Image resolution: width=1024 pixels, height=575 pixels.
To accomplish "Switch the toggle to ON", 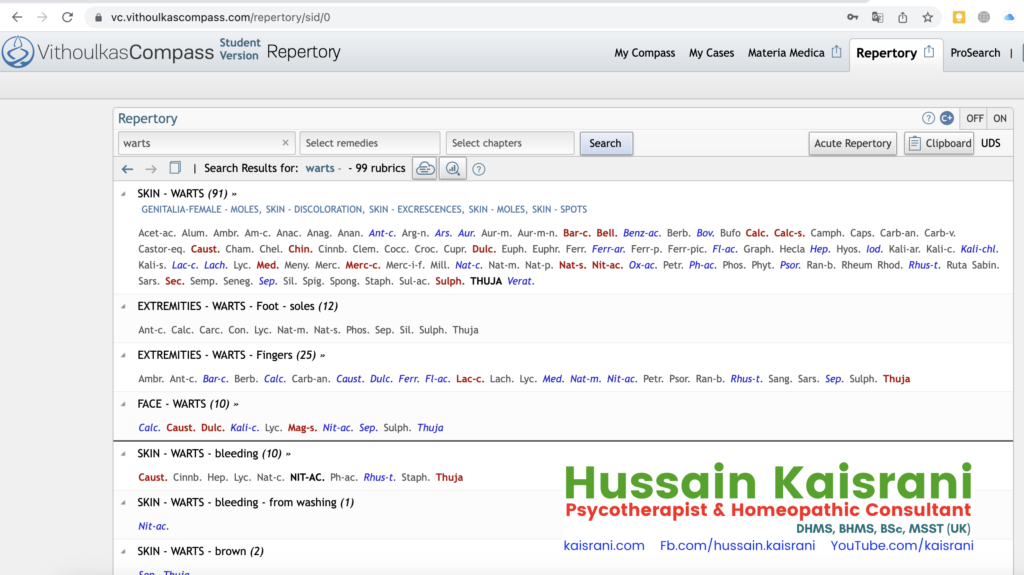I will click(x=1000, y=118).
